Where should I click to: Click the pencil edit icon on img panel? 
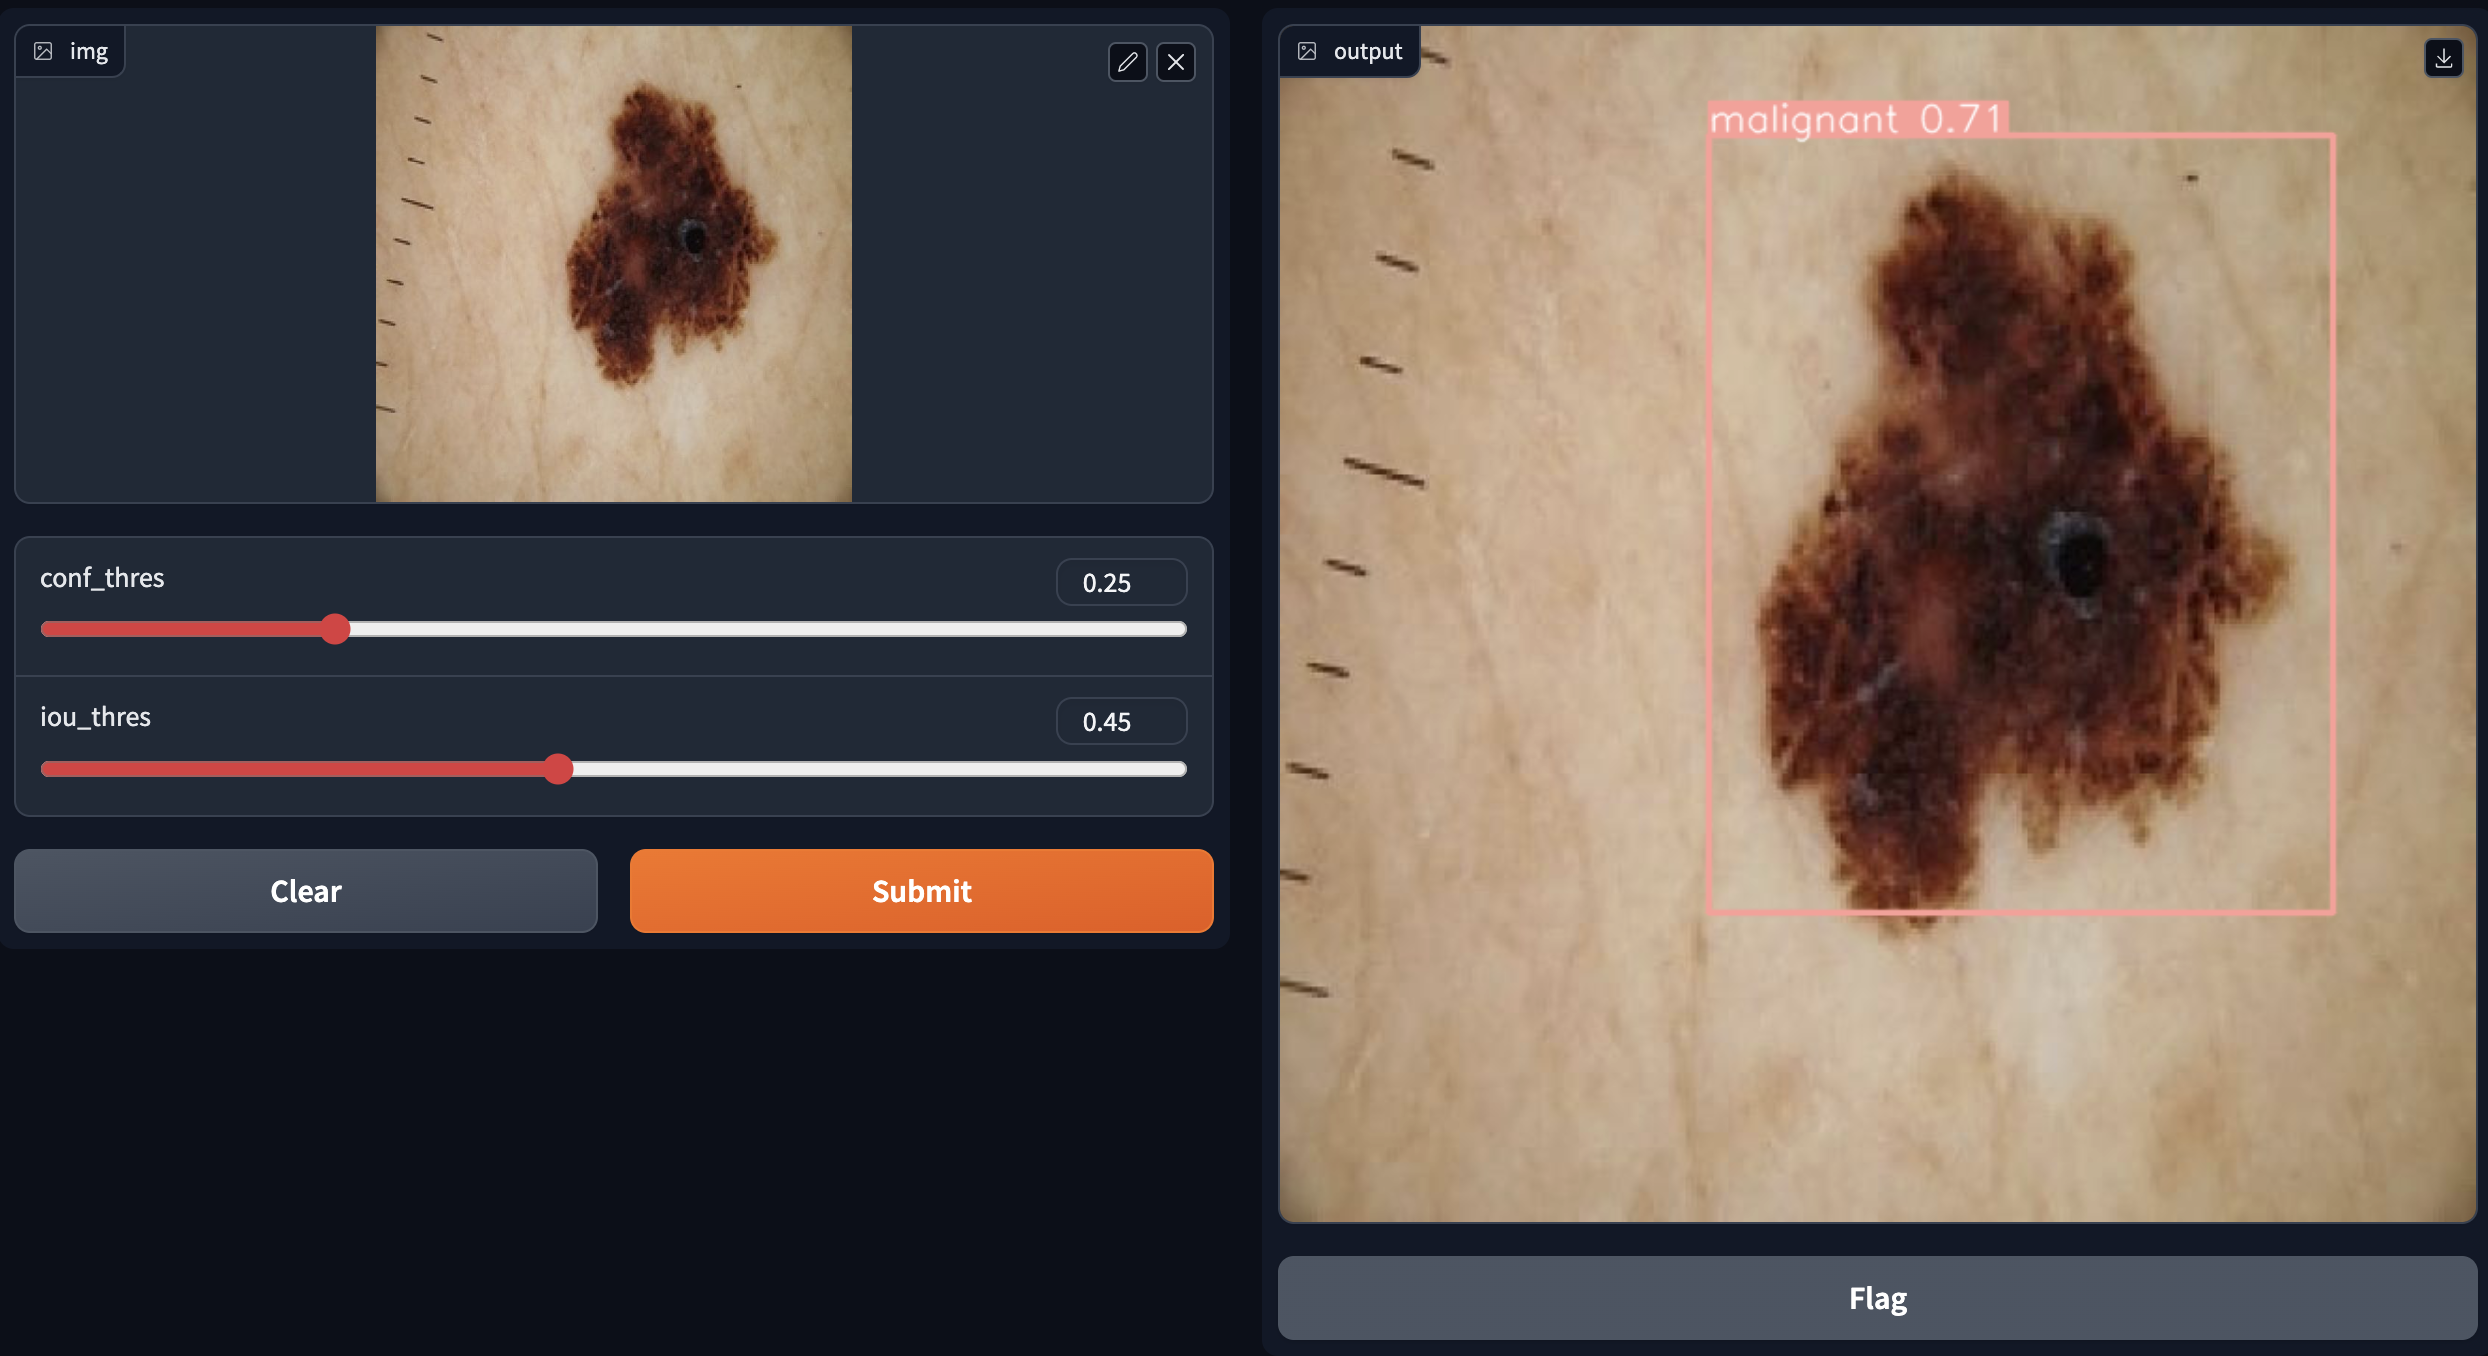[1127, 62]
